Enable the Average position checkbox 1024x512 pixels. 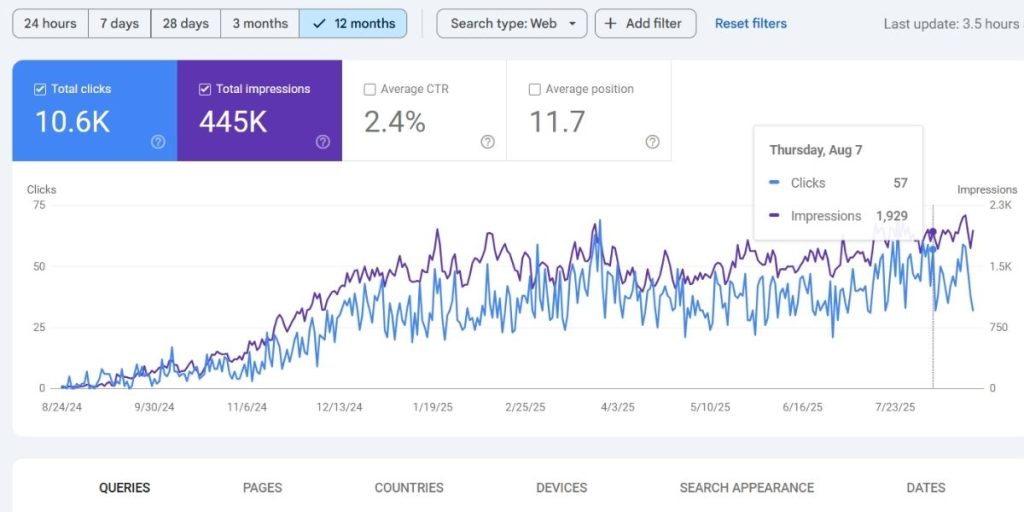pyautogui.click(x=534, y=89)
